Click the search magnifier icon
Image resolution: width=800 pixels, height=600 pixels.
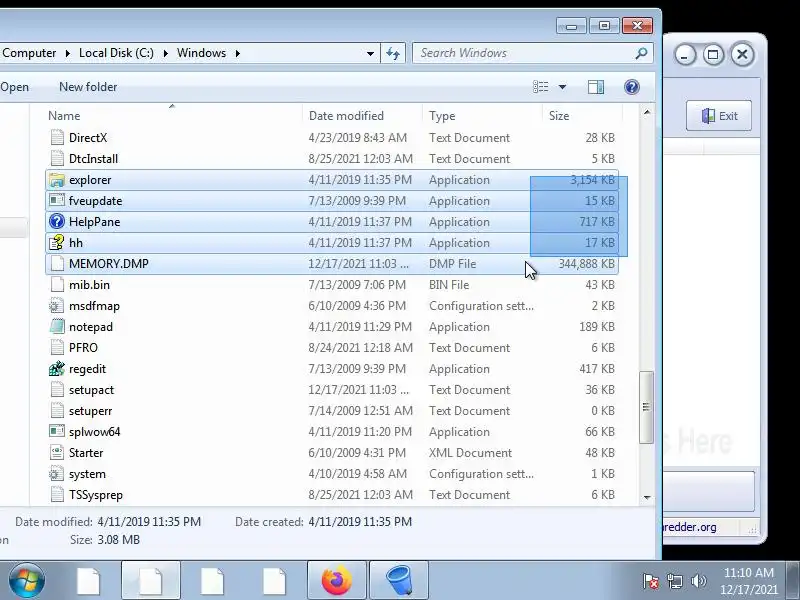tap(641, 53)
